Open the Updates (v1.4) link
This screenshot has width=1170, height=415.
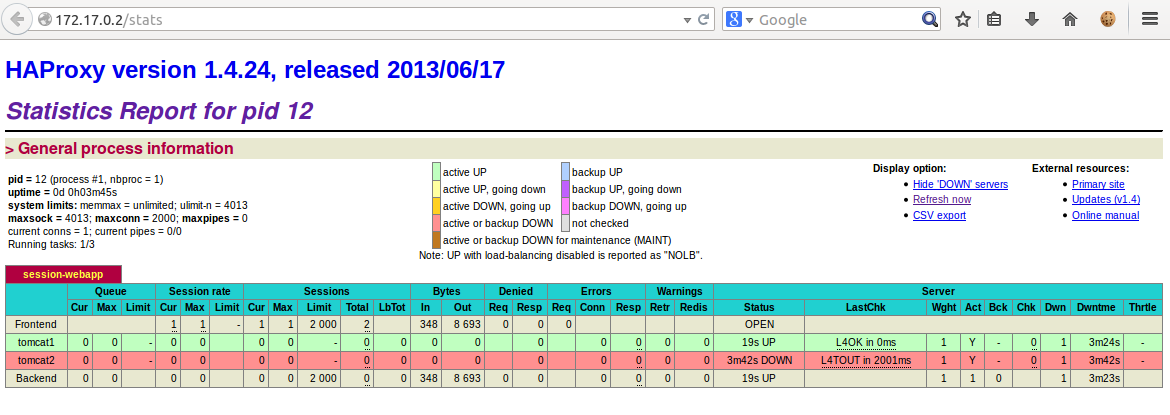pyautogui.click(x=1105, y=199)
